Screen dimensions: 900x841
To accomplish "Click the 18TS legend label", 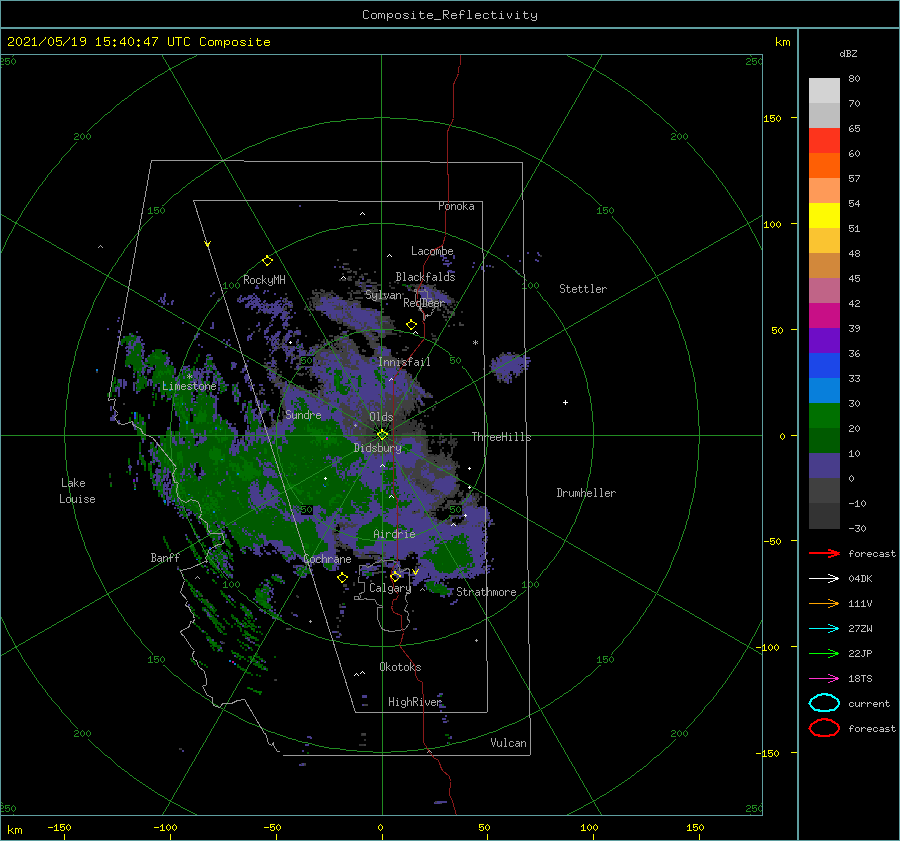I will point(860,679).
